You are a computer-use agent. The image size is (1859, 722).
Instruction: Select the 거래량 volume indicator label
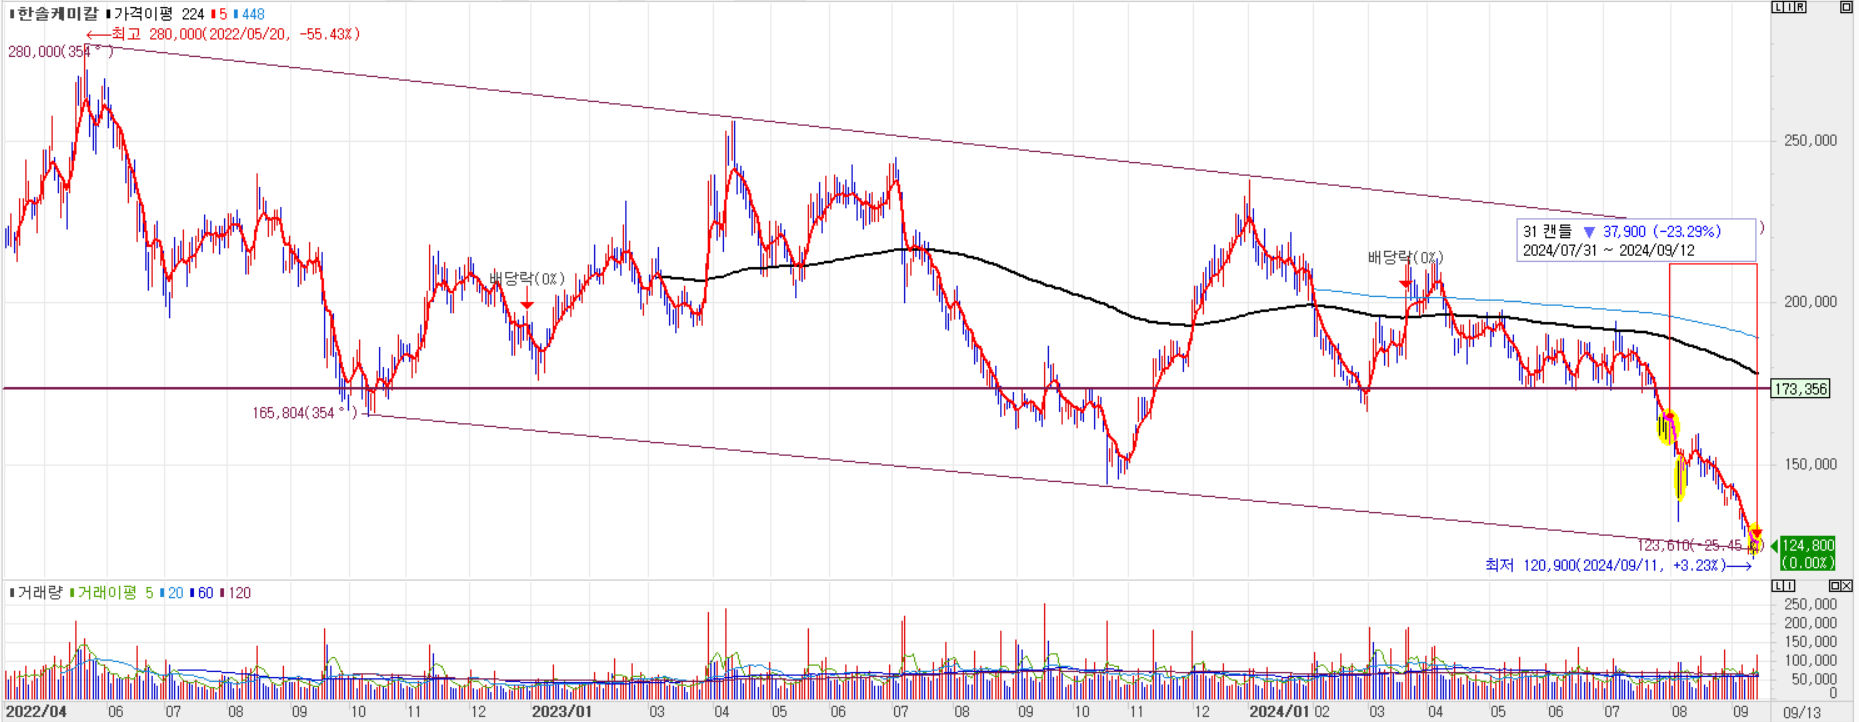(x=40, y=592)
